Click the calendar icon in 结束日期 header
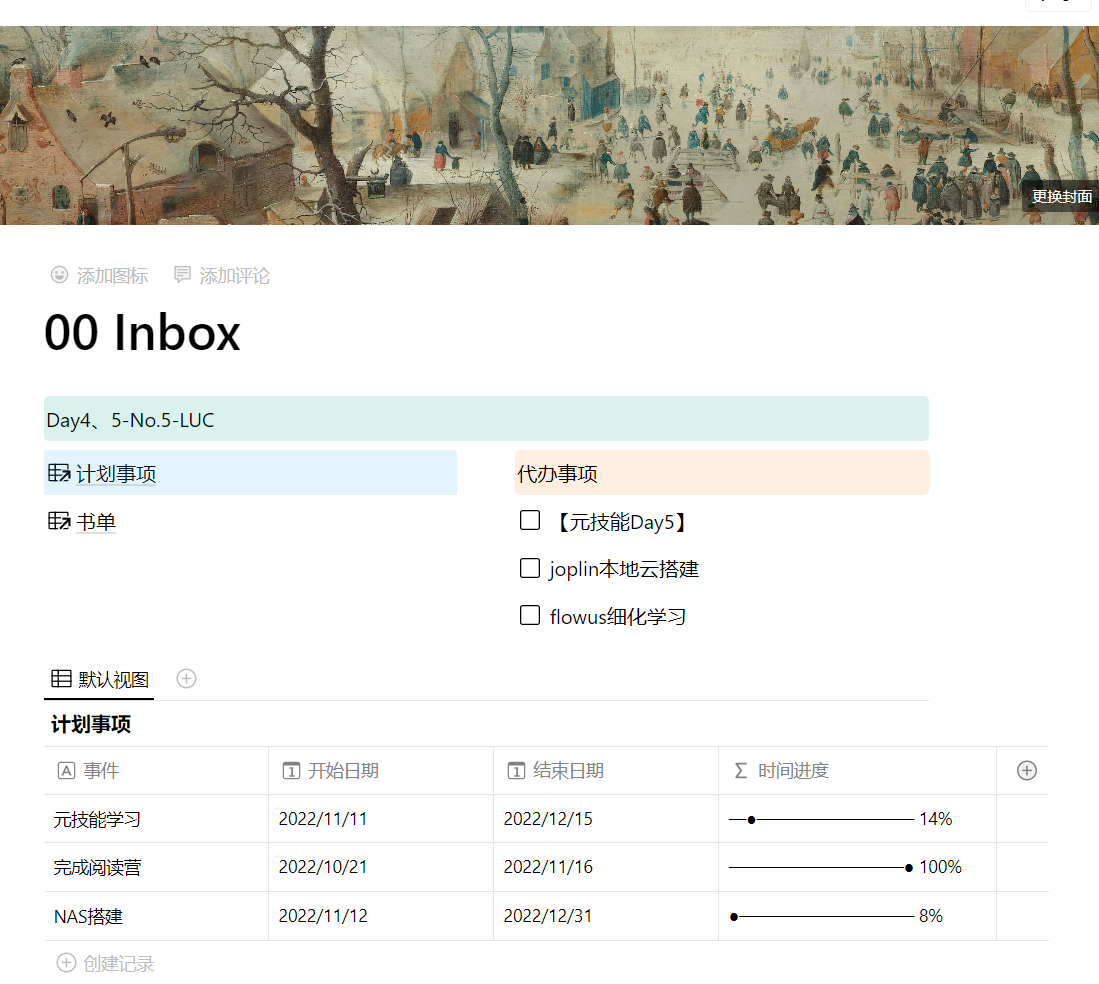 pos(516,771)
